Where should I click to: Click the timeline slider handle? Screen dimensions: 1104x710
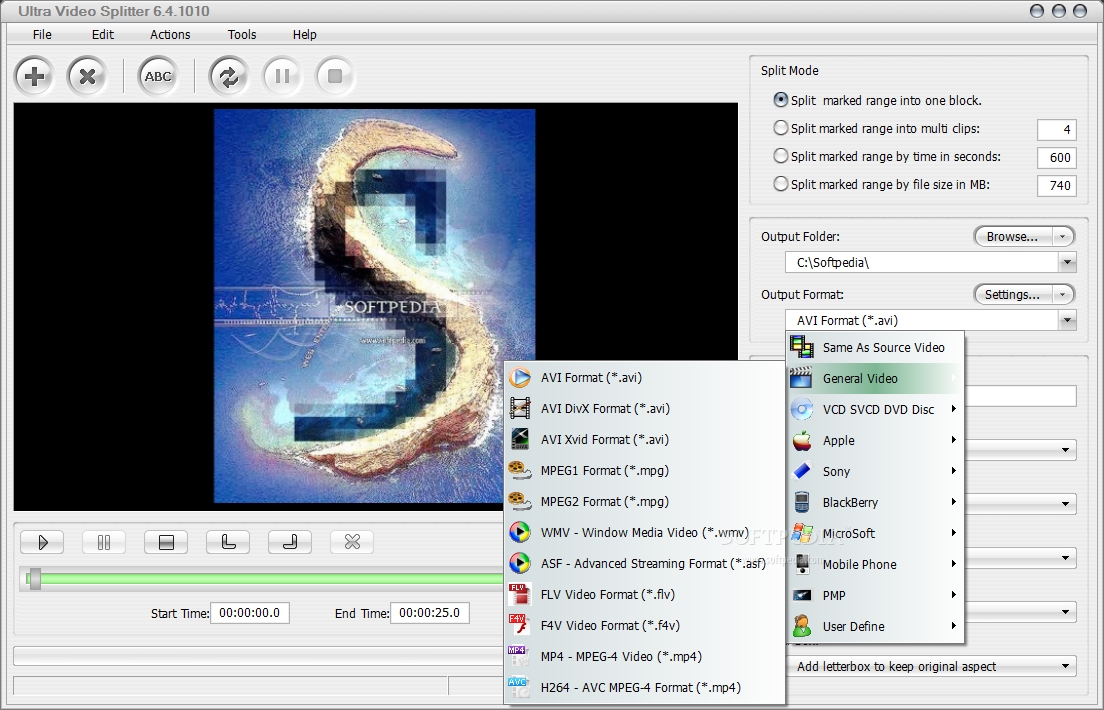[x=34, y=579]
